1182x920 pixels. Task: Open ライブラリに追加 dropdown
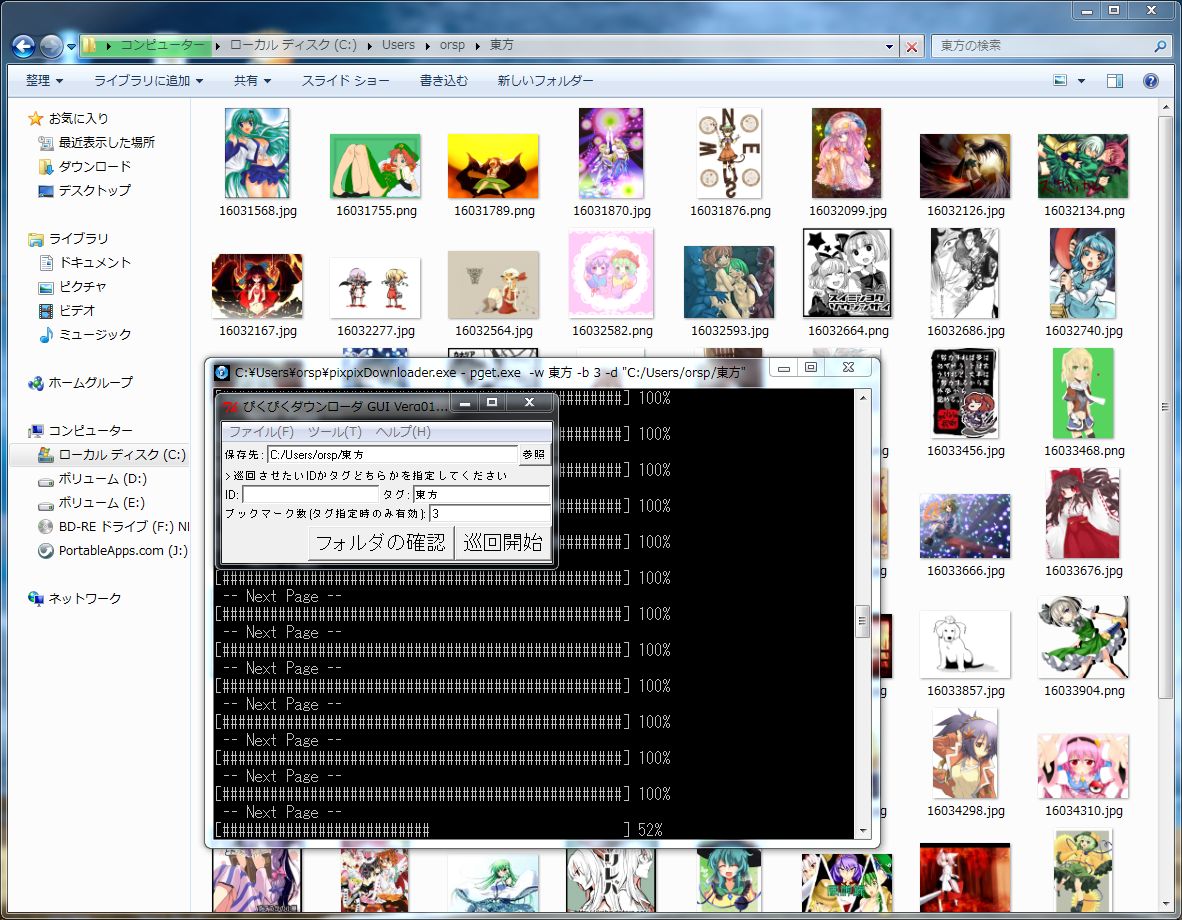(x=149, y=80)
